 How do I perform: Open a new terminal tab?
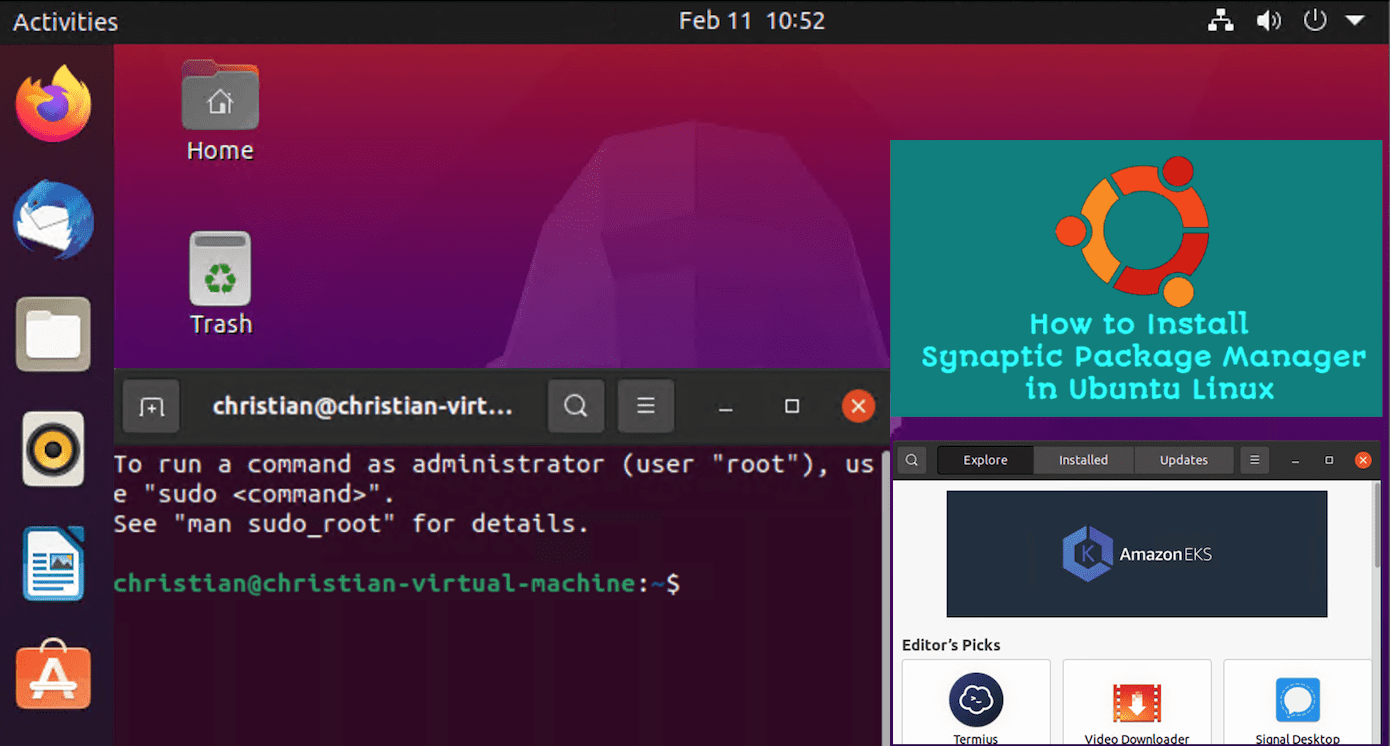(x=151, y=406)
